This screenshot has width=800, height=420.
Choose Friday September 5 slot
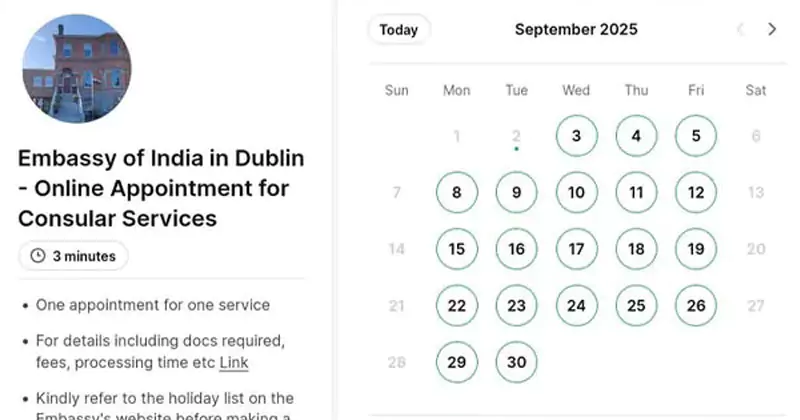coord(696,136)
